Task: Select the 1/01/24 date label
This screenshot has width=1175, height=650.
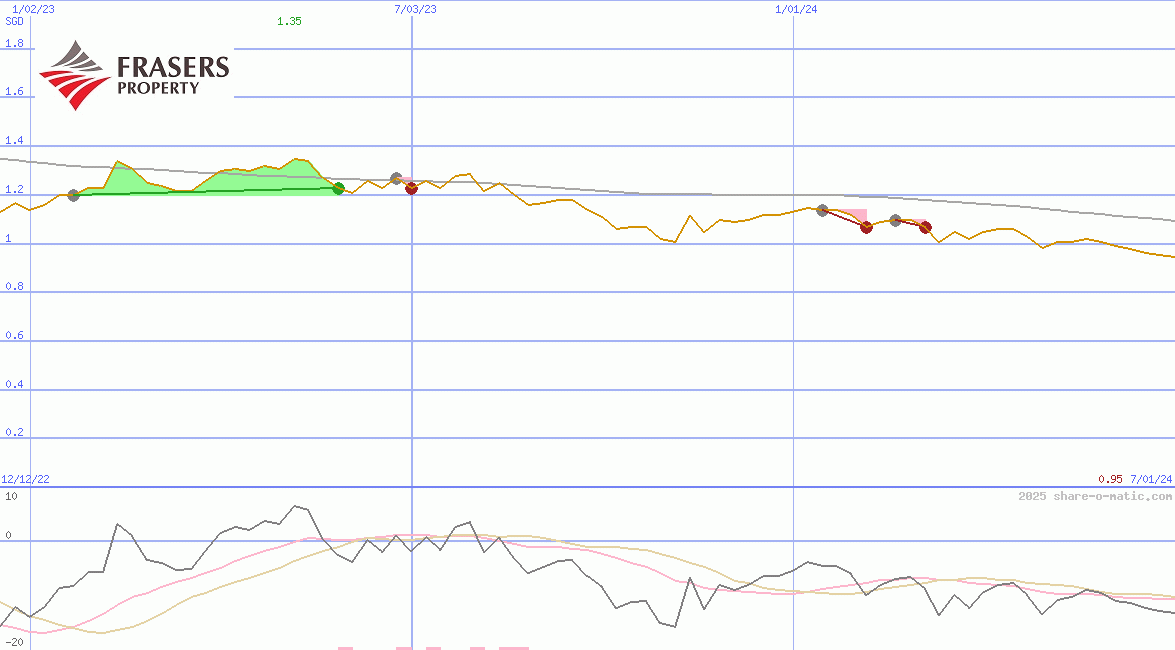Action: (x=796, y=9)
